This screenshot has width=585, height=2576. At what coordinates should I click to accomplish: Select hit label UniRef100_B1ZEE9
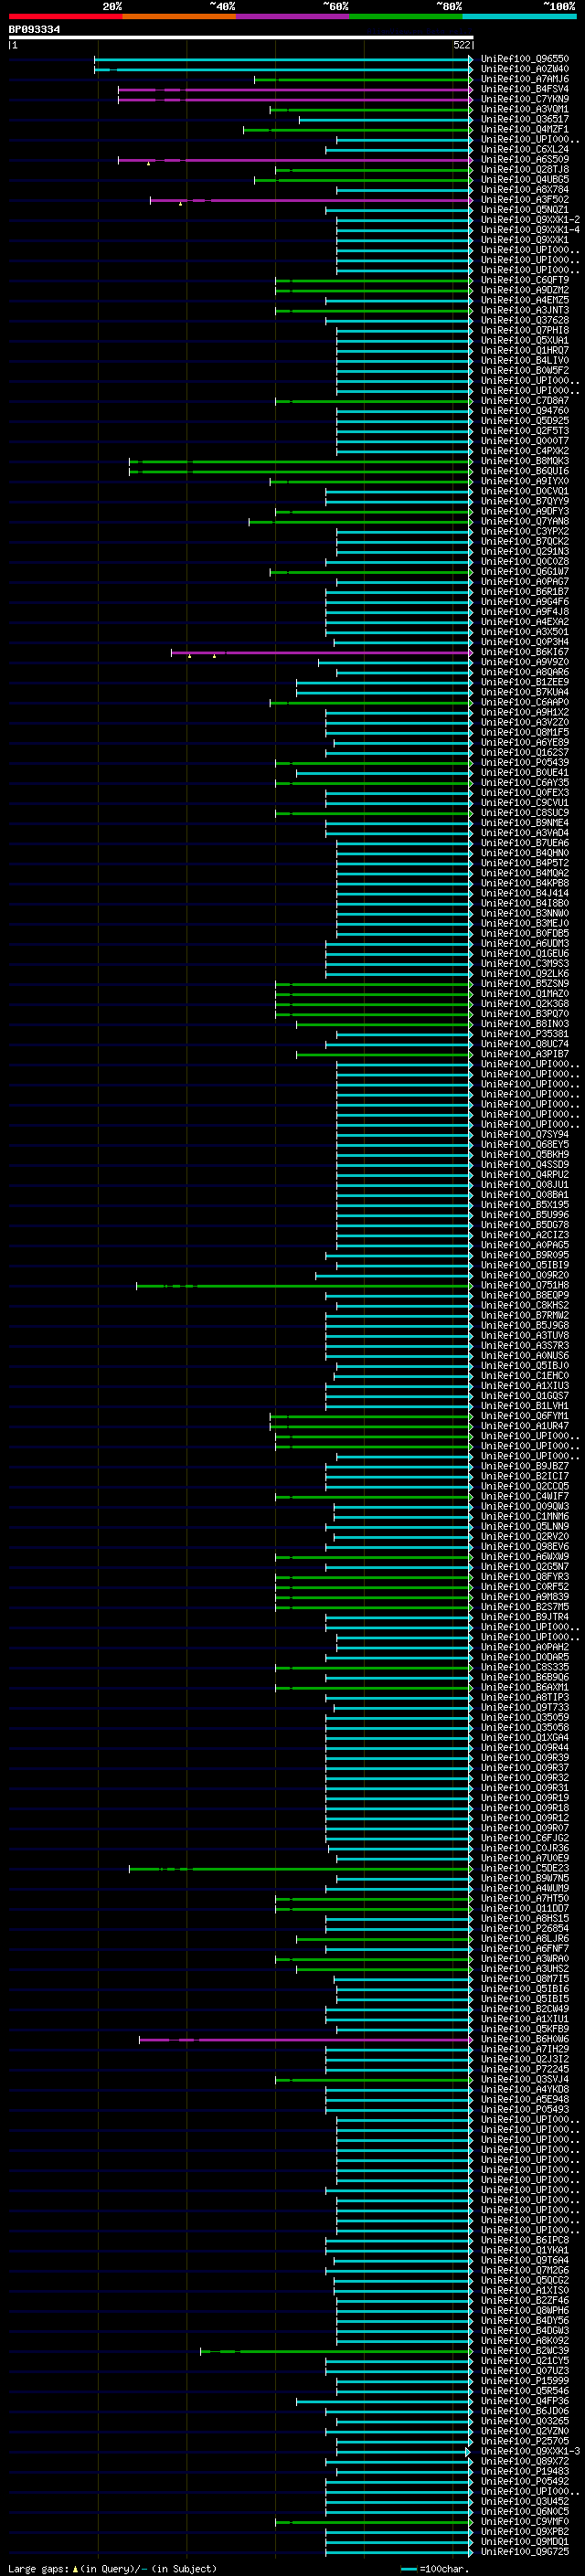(x=524, y=682)
